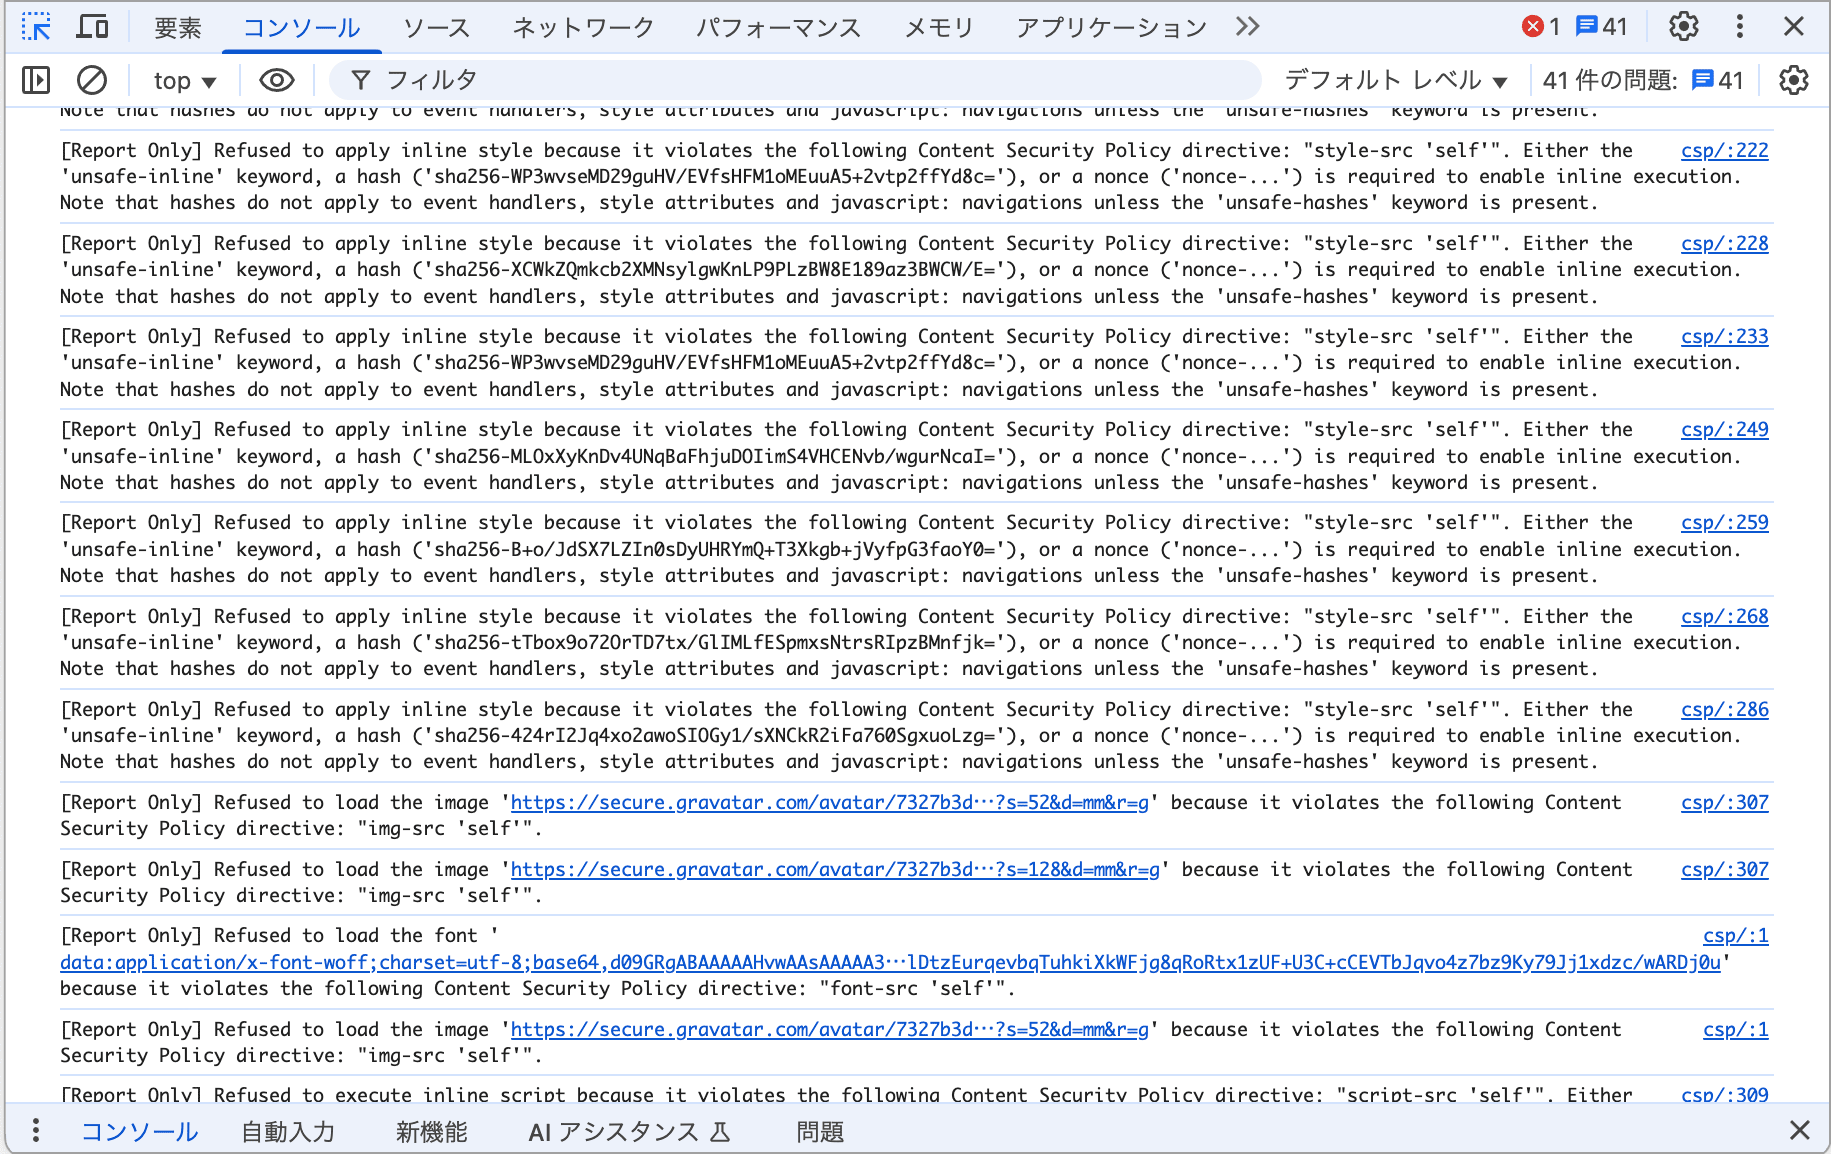1831x1154 pixels.
Task: Switch to the ソース (Sources) tab
Action: pyautogui.click(x=436, y=28)
